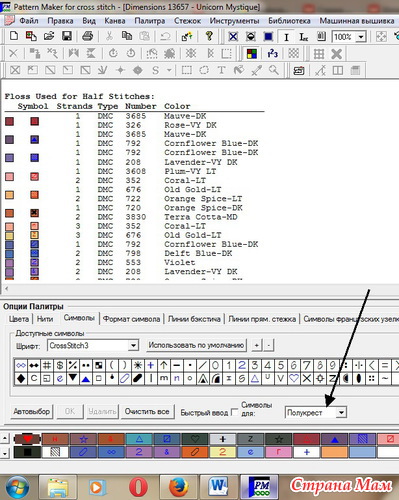Click the grid icon in second toolbar
399x500 pixels.
(x=319, y=54)
